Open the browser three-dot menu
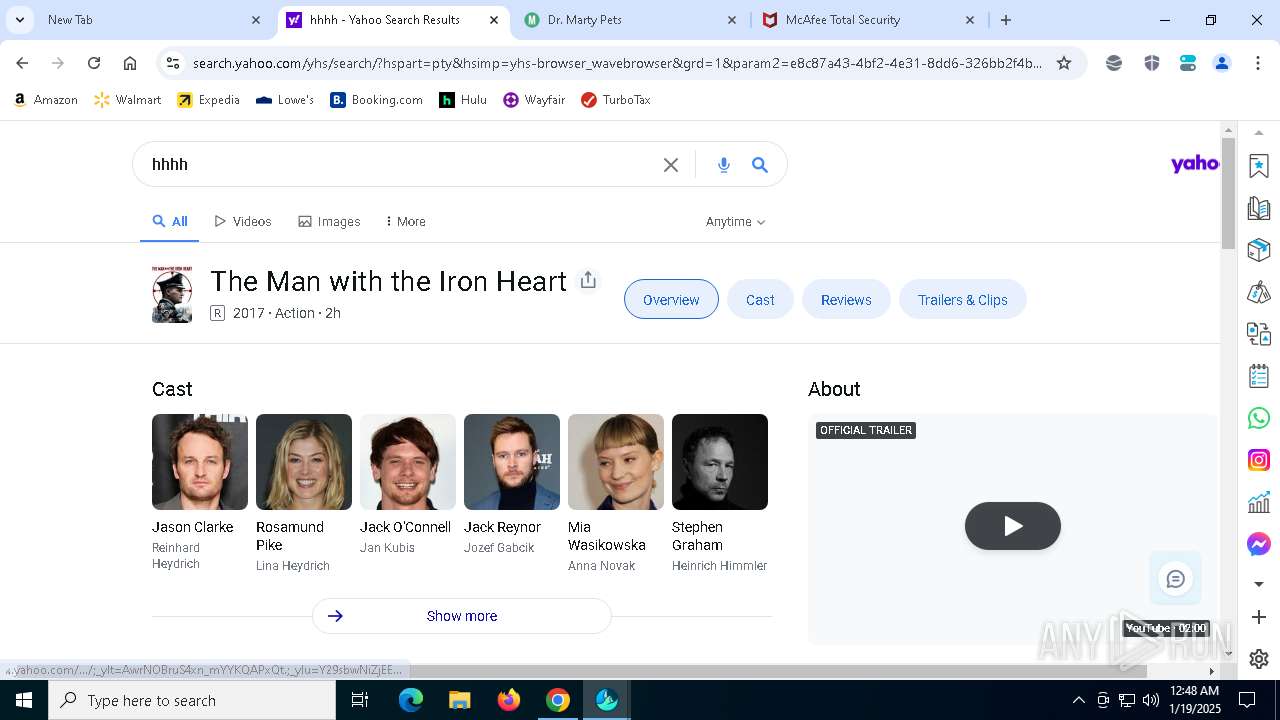This screenshot has height=720, width=1280. (x=1258, y=63)
